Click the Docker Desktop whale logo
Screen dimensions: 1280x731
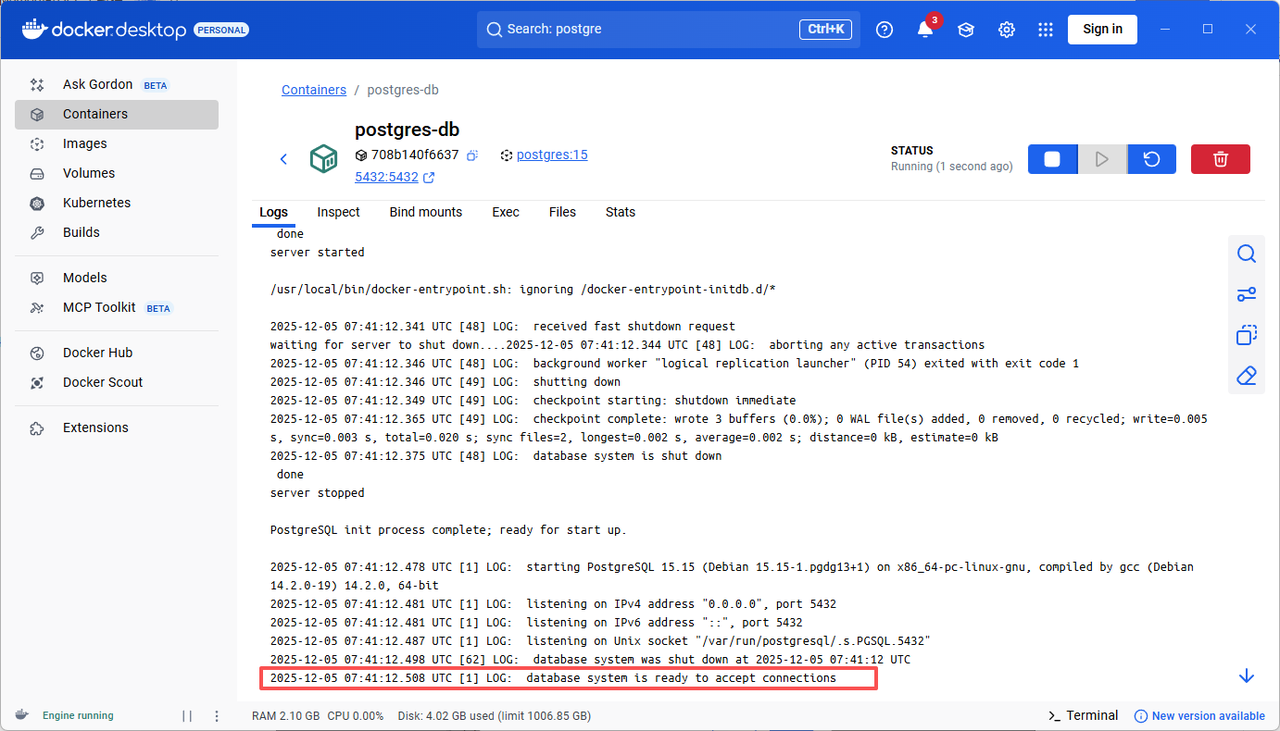(x=36, y=29)
